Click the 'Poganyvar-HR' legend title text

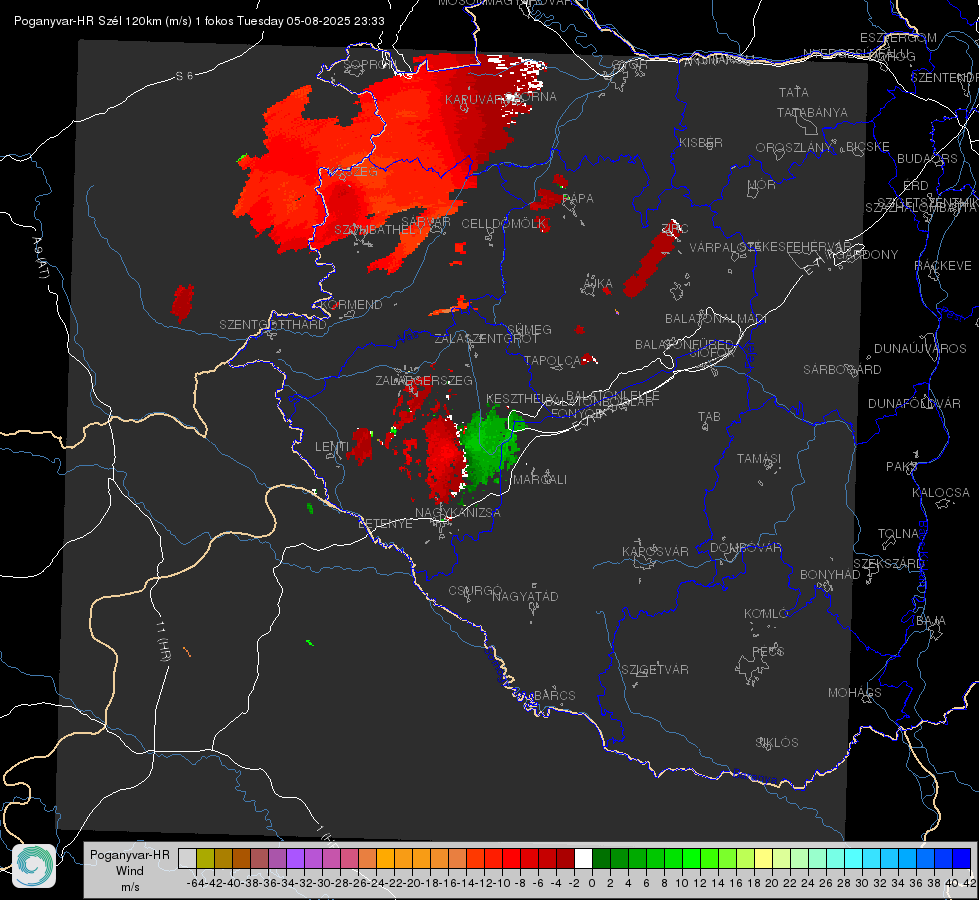click(x=130, y=855)
